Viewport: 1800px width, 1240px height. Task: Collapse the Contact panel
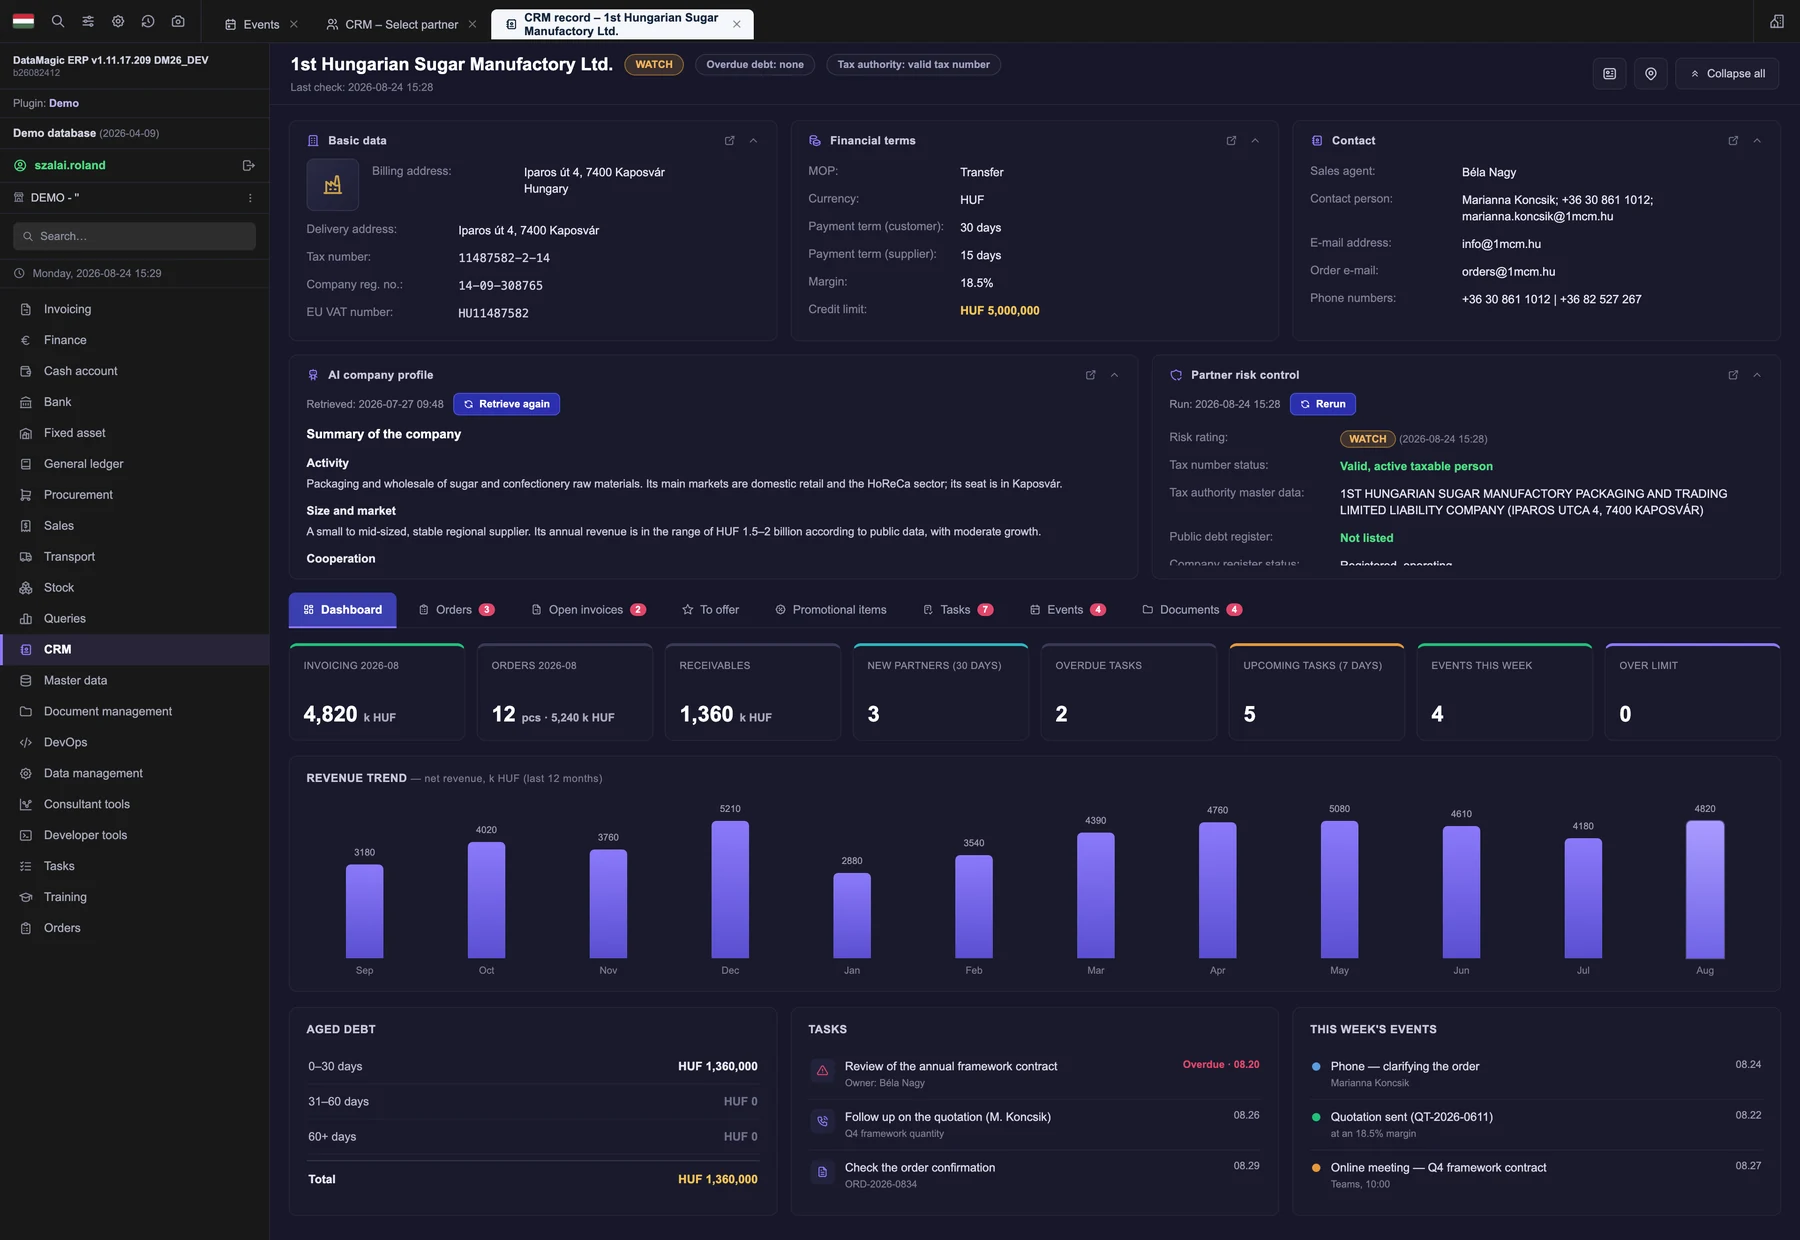pyautogui.click(x=1757, y=141)
